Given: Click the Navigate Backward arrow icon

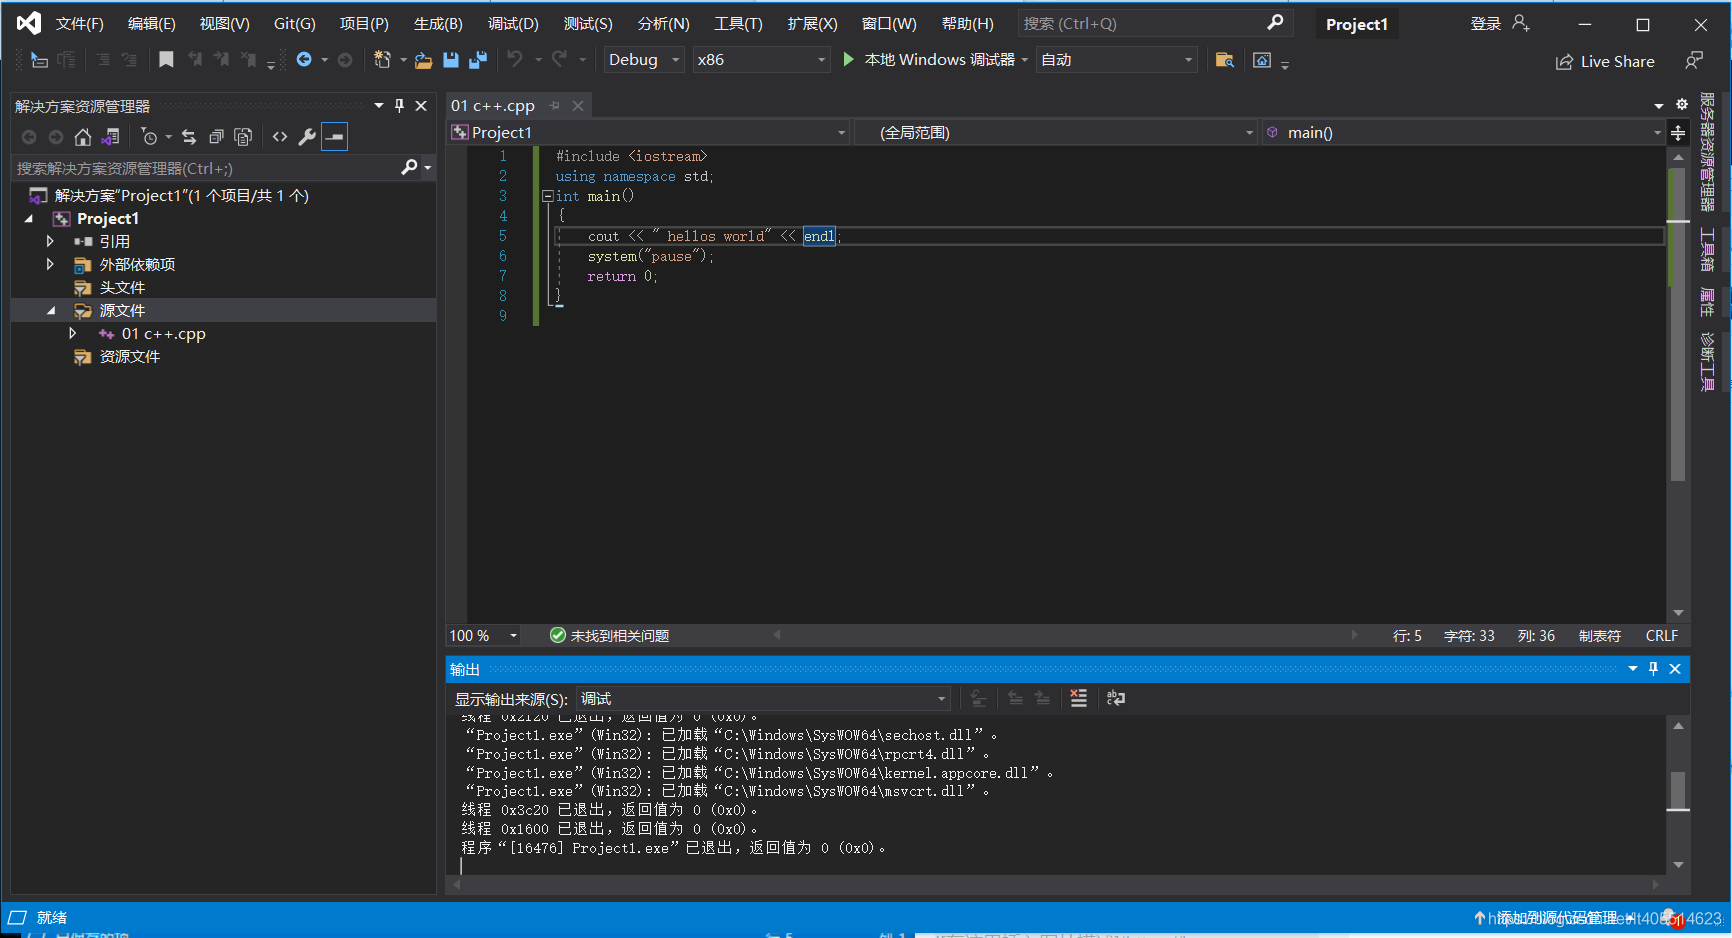Looking at the screenshot, I should point(304,60).
